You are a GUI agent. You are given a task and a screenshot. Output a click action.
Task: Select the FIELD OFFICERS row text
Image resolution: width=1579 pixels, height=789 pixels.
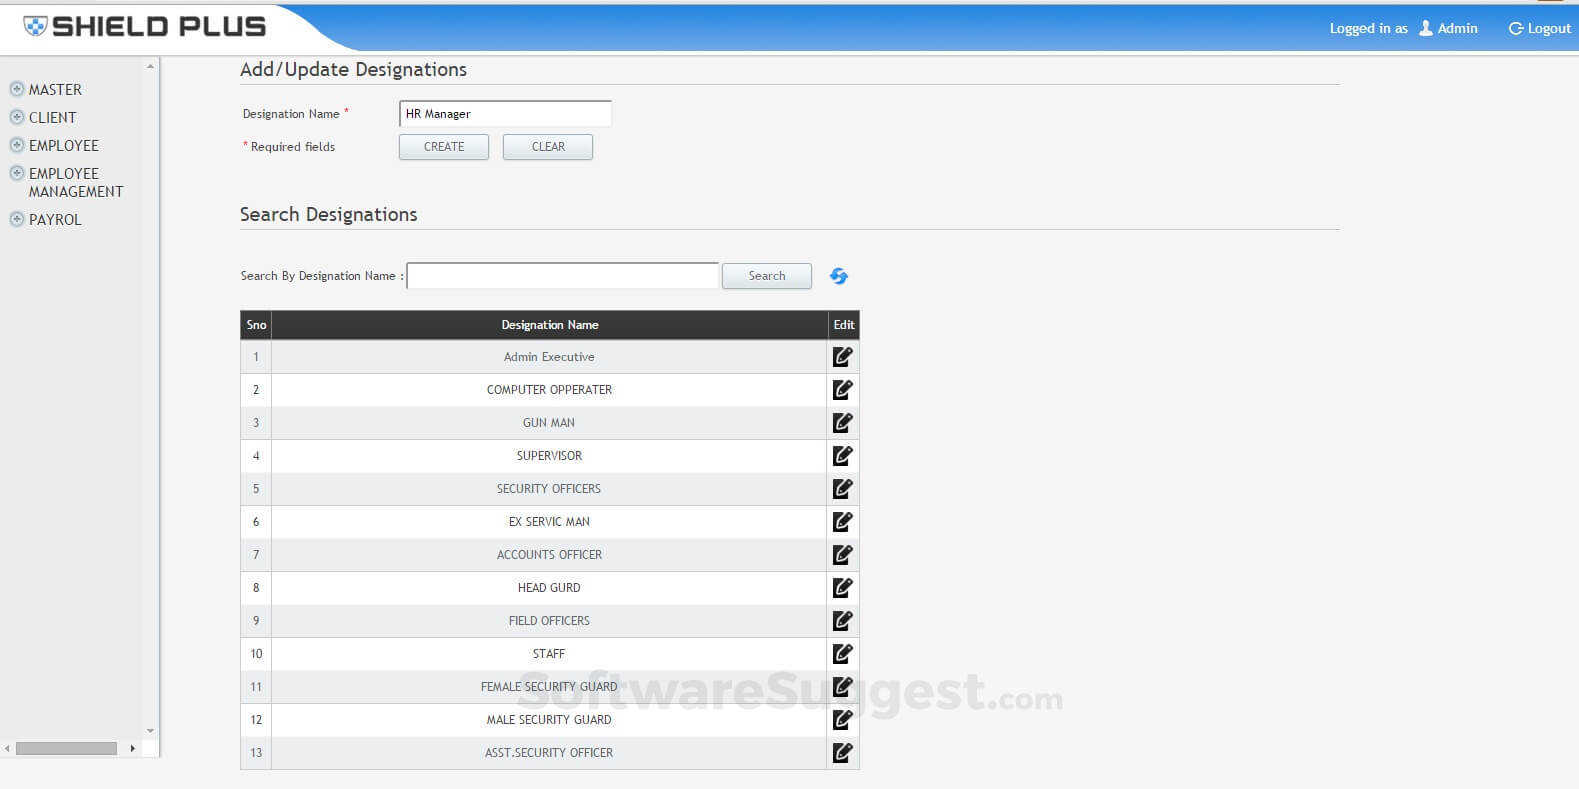point(549,621)
